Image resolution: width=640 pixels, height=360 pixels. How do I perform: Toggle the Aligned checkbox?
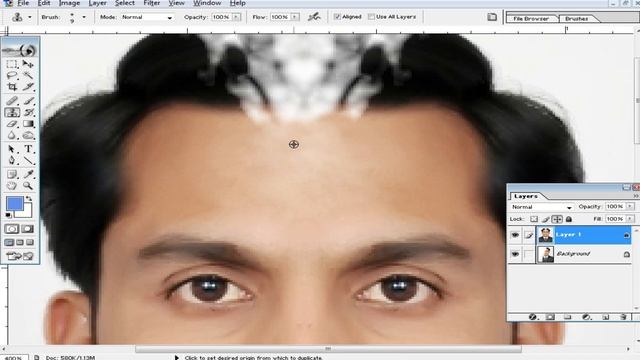click(337, 17)
